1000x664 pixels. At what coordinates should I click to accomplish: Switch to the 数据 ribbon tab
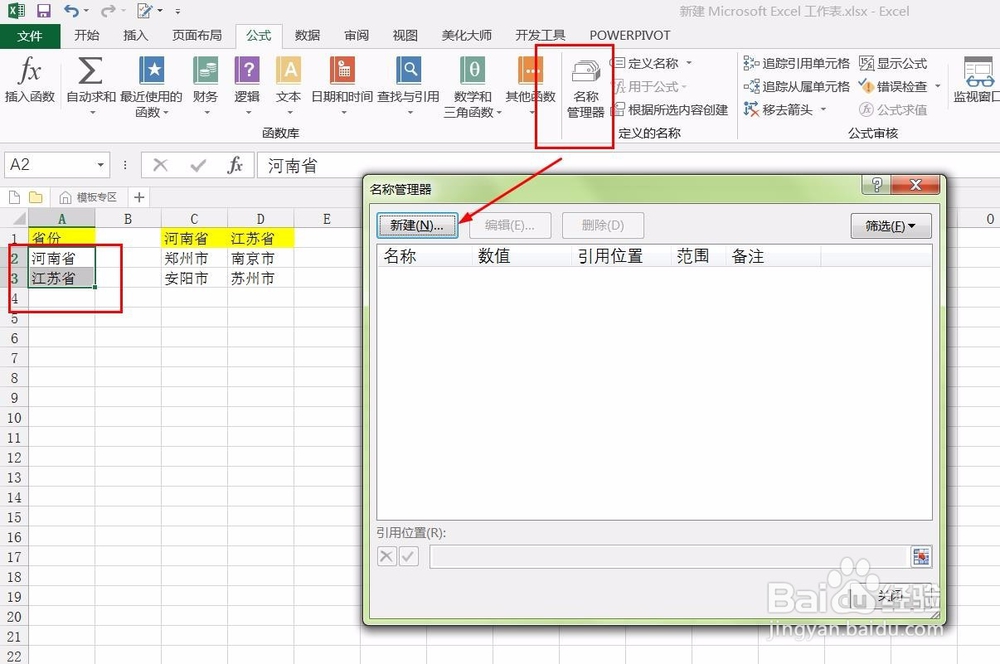306,35
